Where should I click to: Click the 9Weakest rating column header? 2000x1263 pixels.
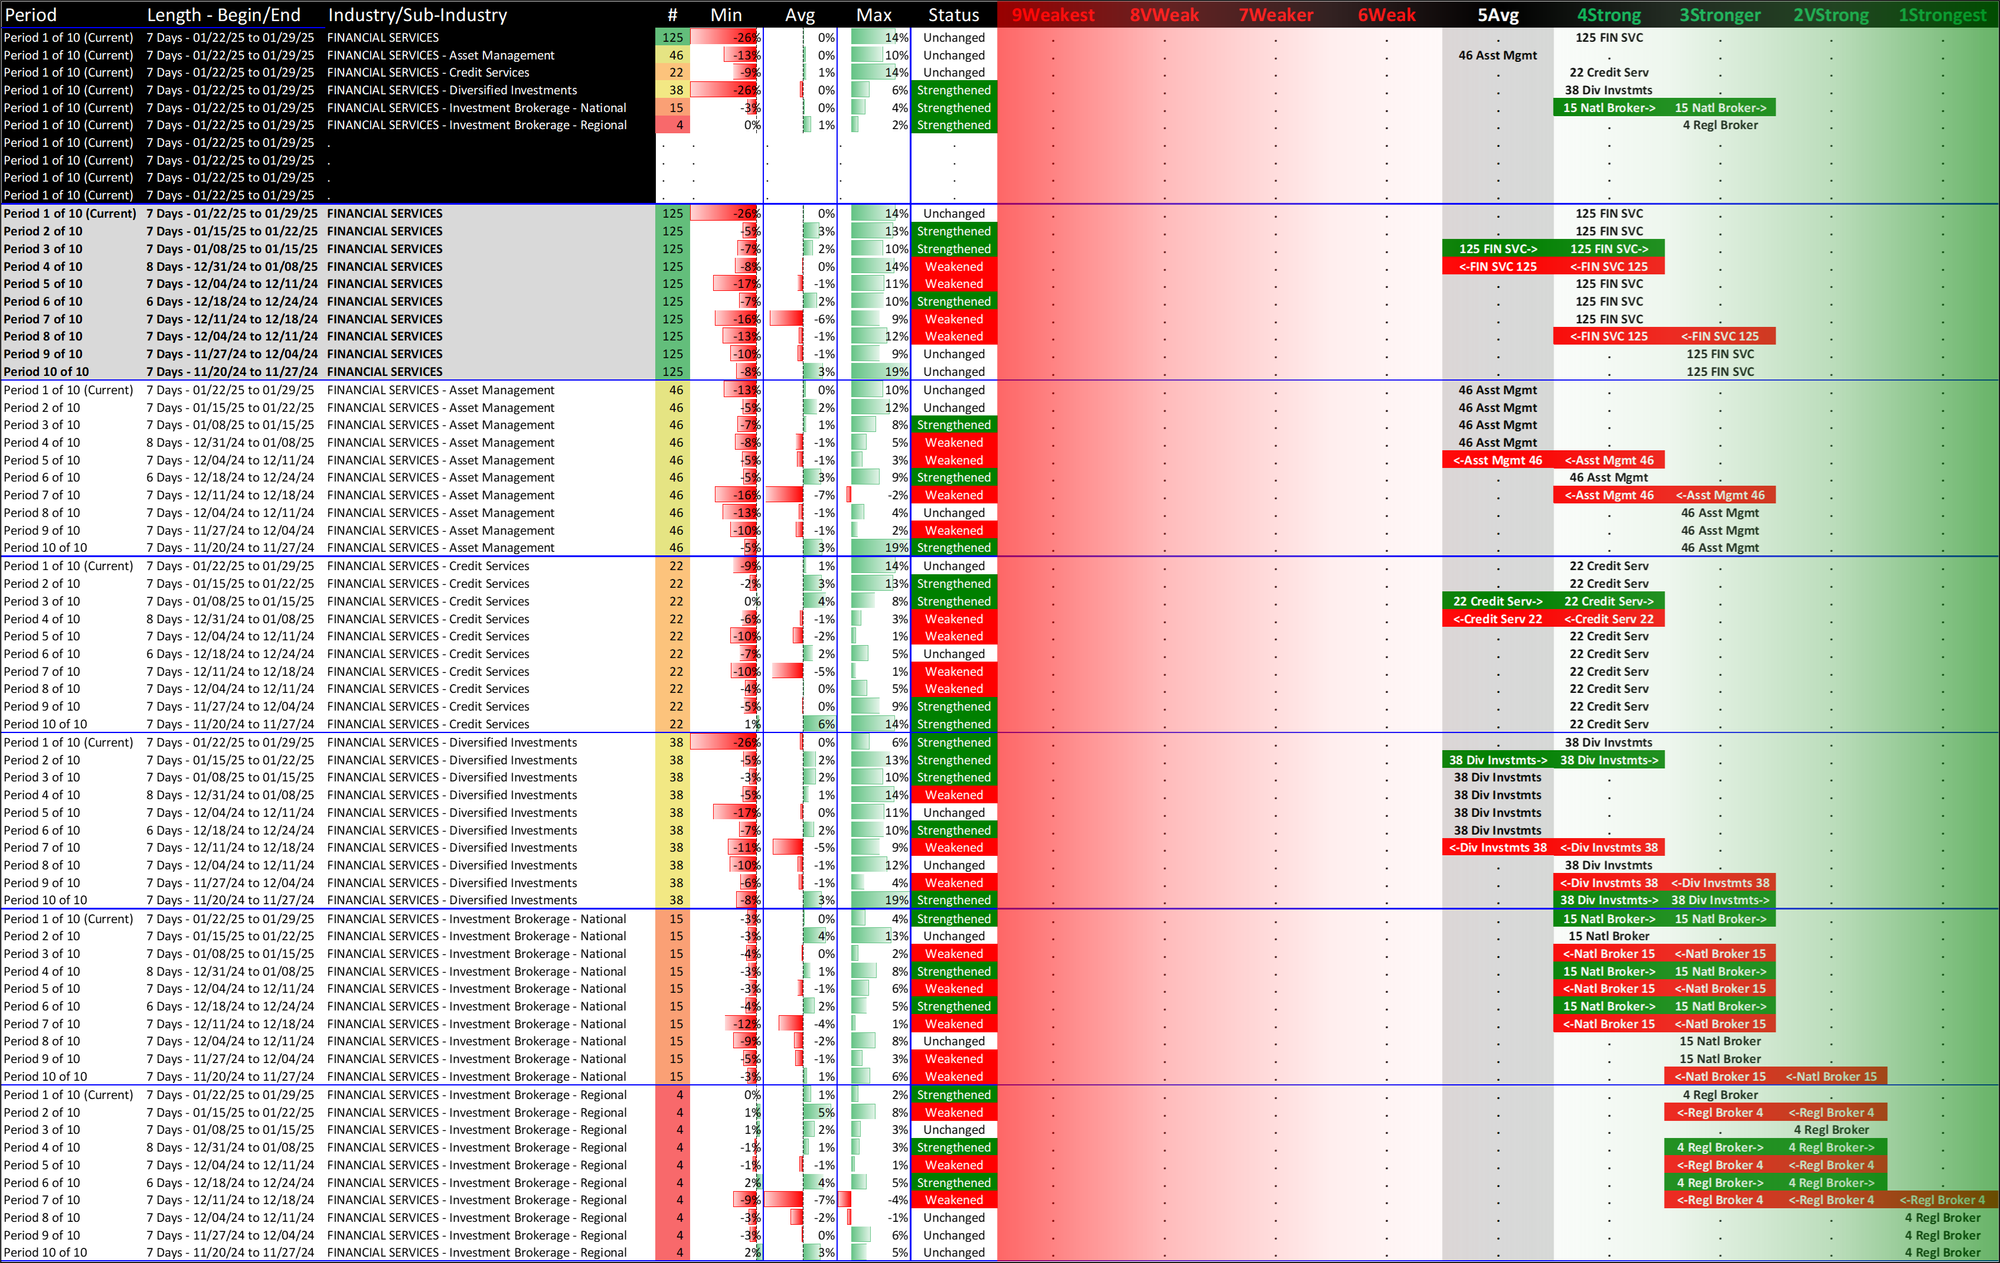[1053, 15]
